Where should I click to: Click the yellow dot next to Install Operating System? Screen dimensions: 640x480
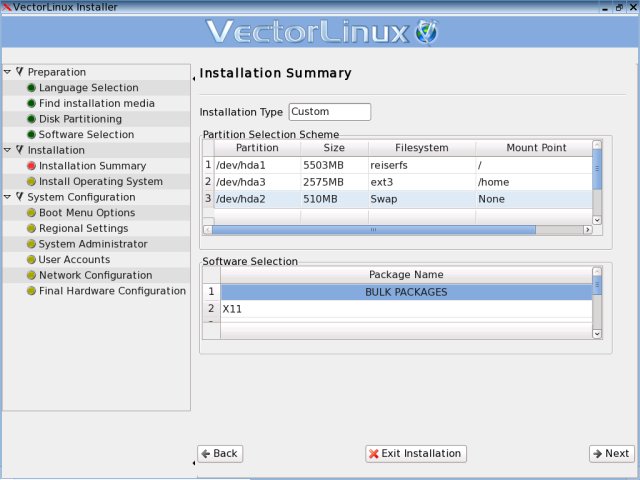tap(31, 182)
